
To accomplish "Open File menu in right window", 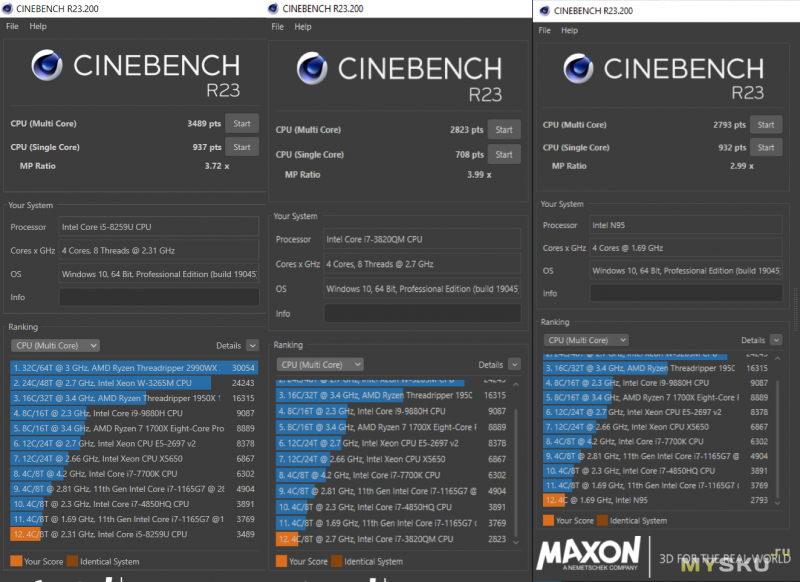I will [x=544, y=31].
